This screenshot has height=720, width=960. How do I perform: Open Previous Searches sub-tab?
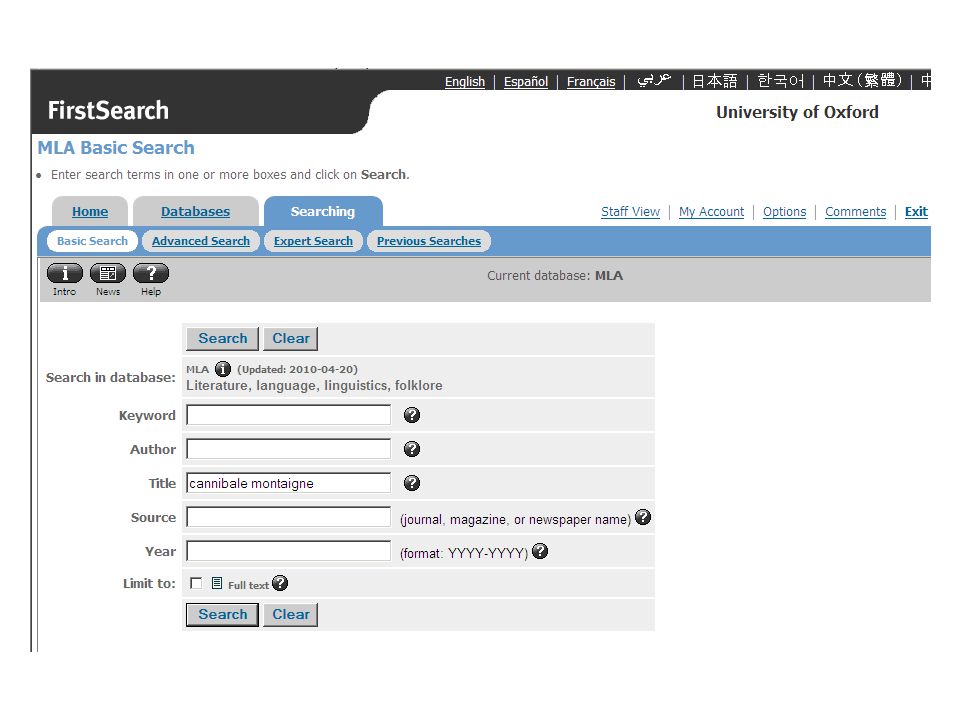[x=429, y=241]
